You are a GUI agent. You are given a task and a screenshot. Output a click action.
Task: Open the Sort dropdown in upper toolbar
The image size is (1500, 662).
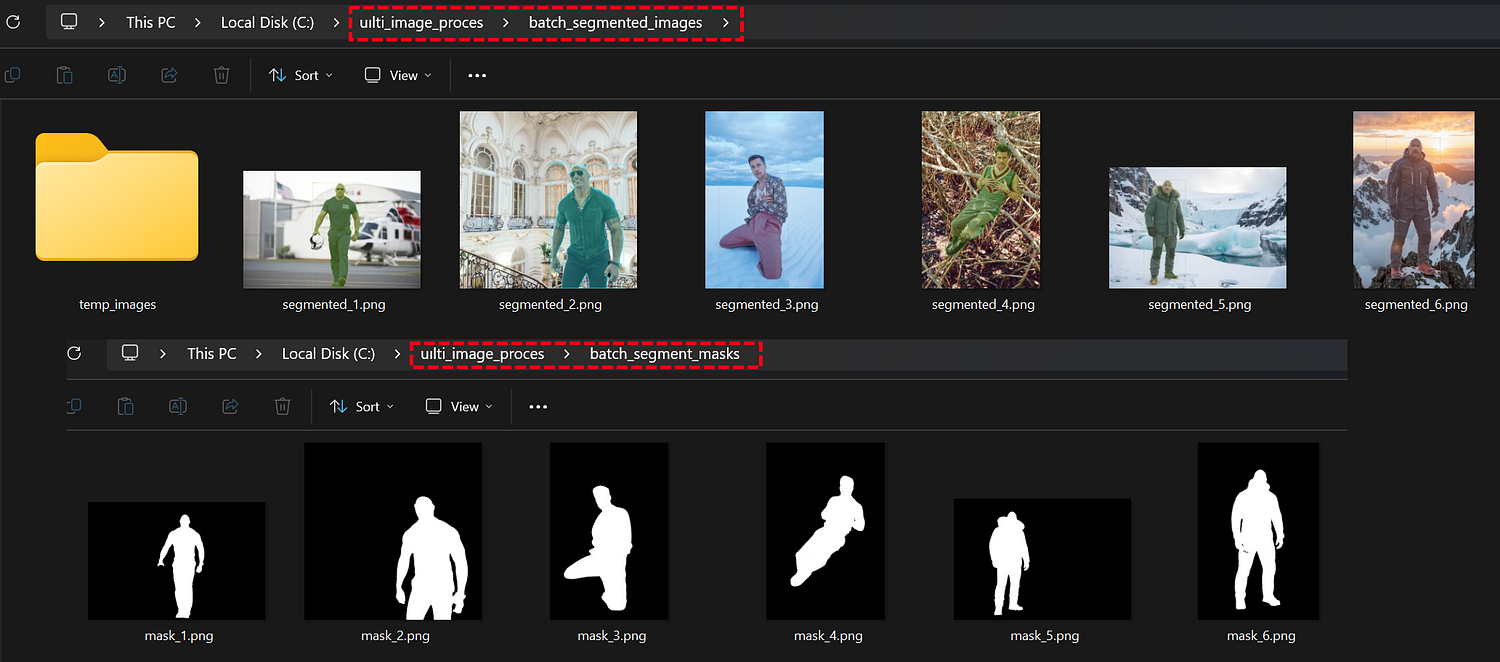pyautogui.click(x=301, y=75)
